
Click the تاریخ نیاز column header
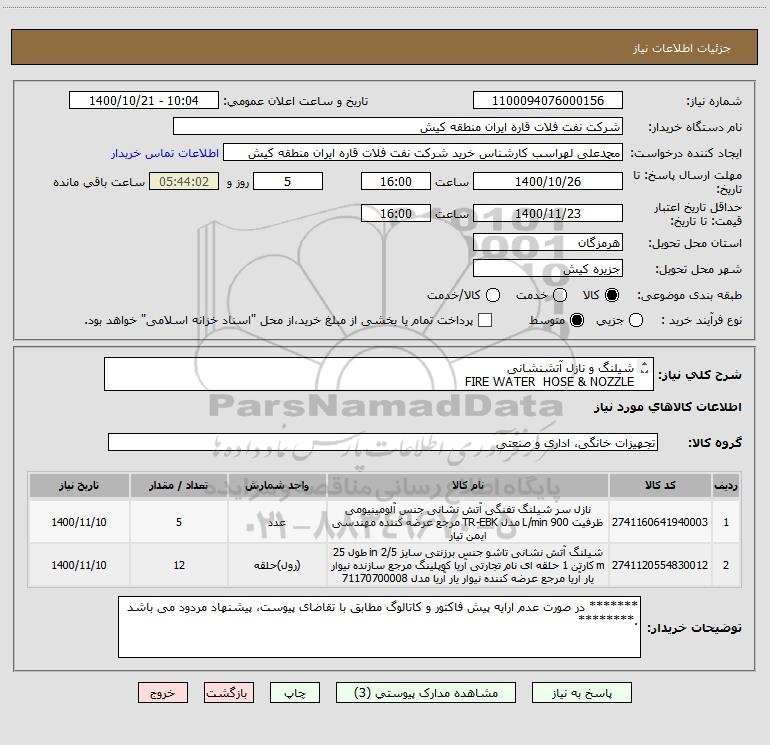point(79,485)
